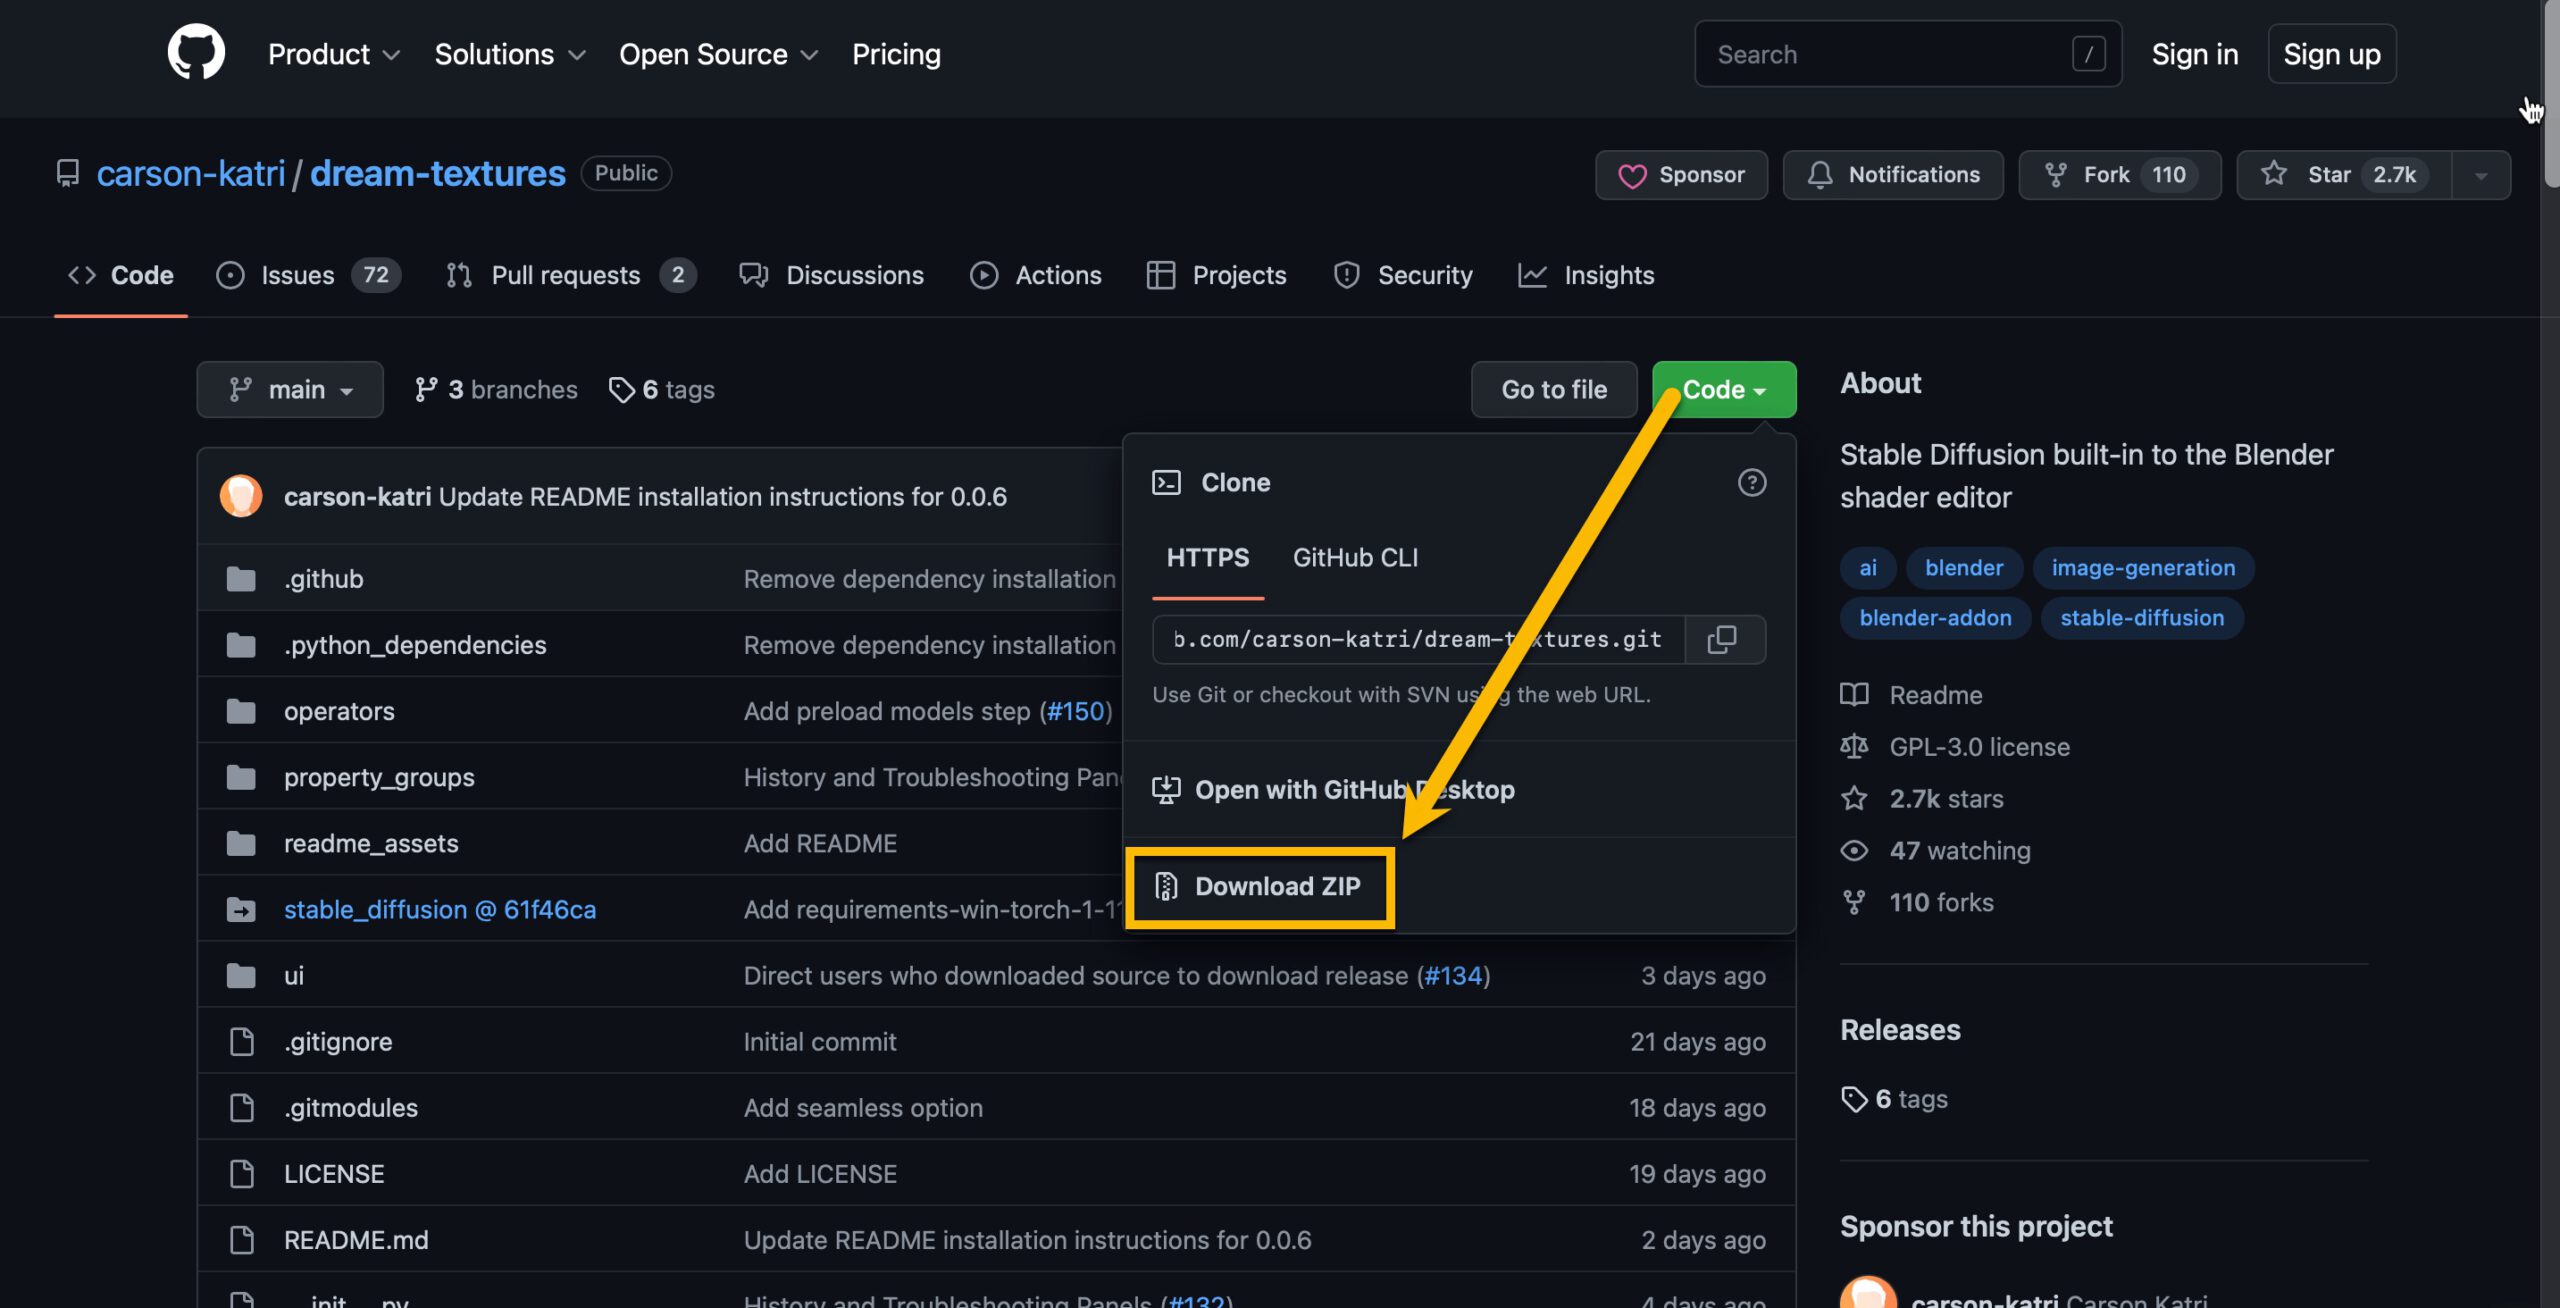Screen dimensions: 2560x1308
Task: Open the 3 branches link
Action: 497,389
